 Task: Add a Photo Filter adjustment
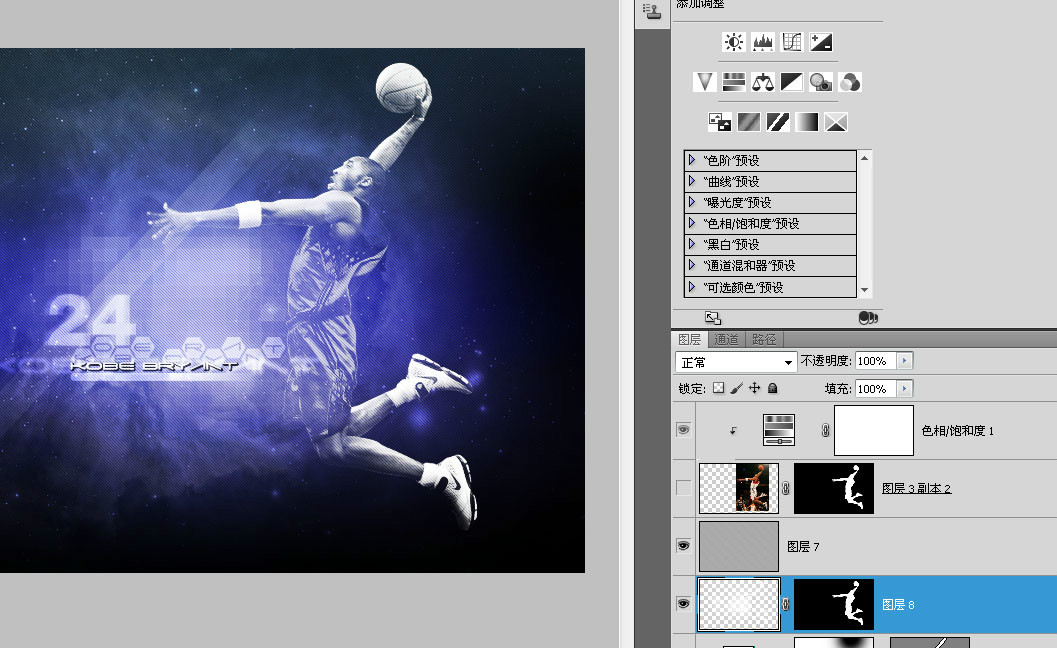point(821,82)
